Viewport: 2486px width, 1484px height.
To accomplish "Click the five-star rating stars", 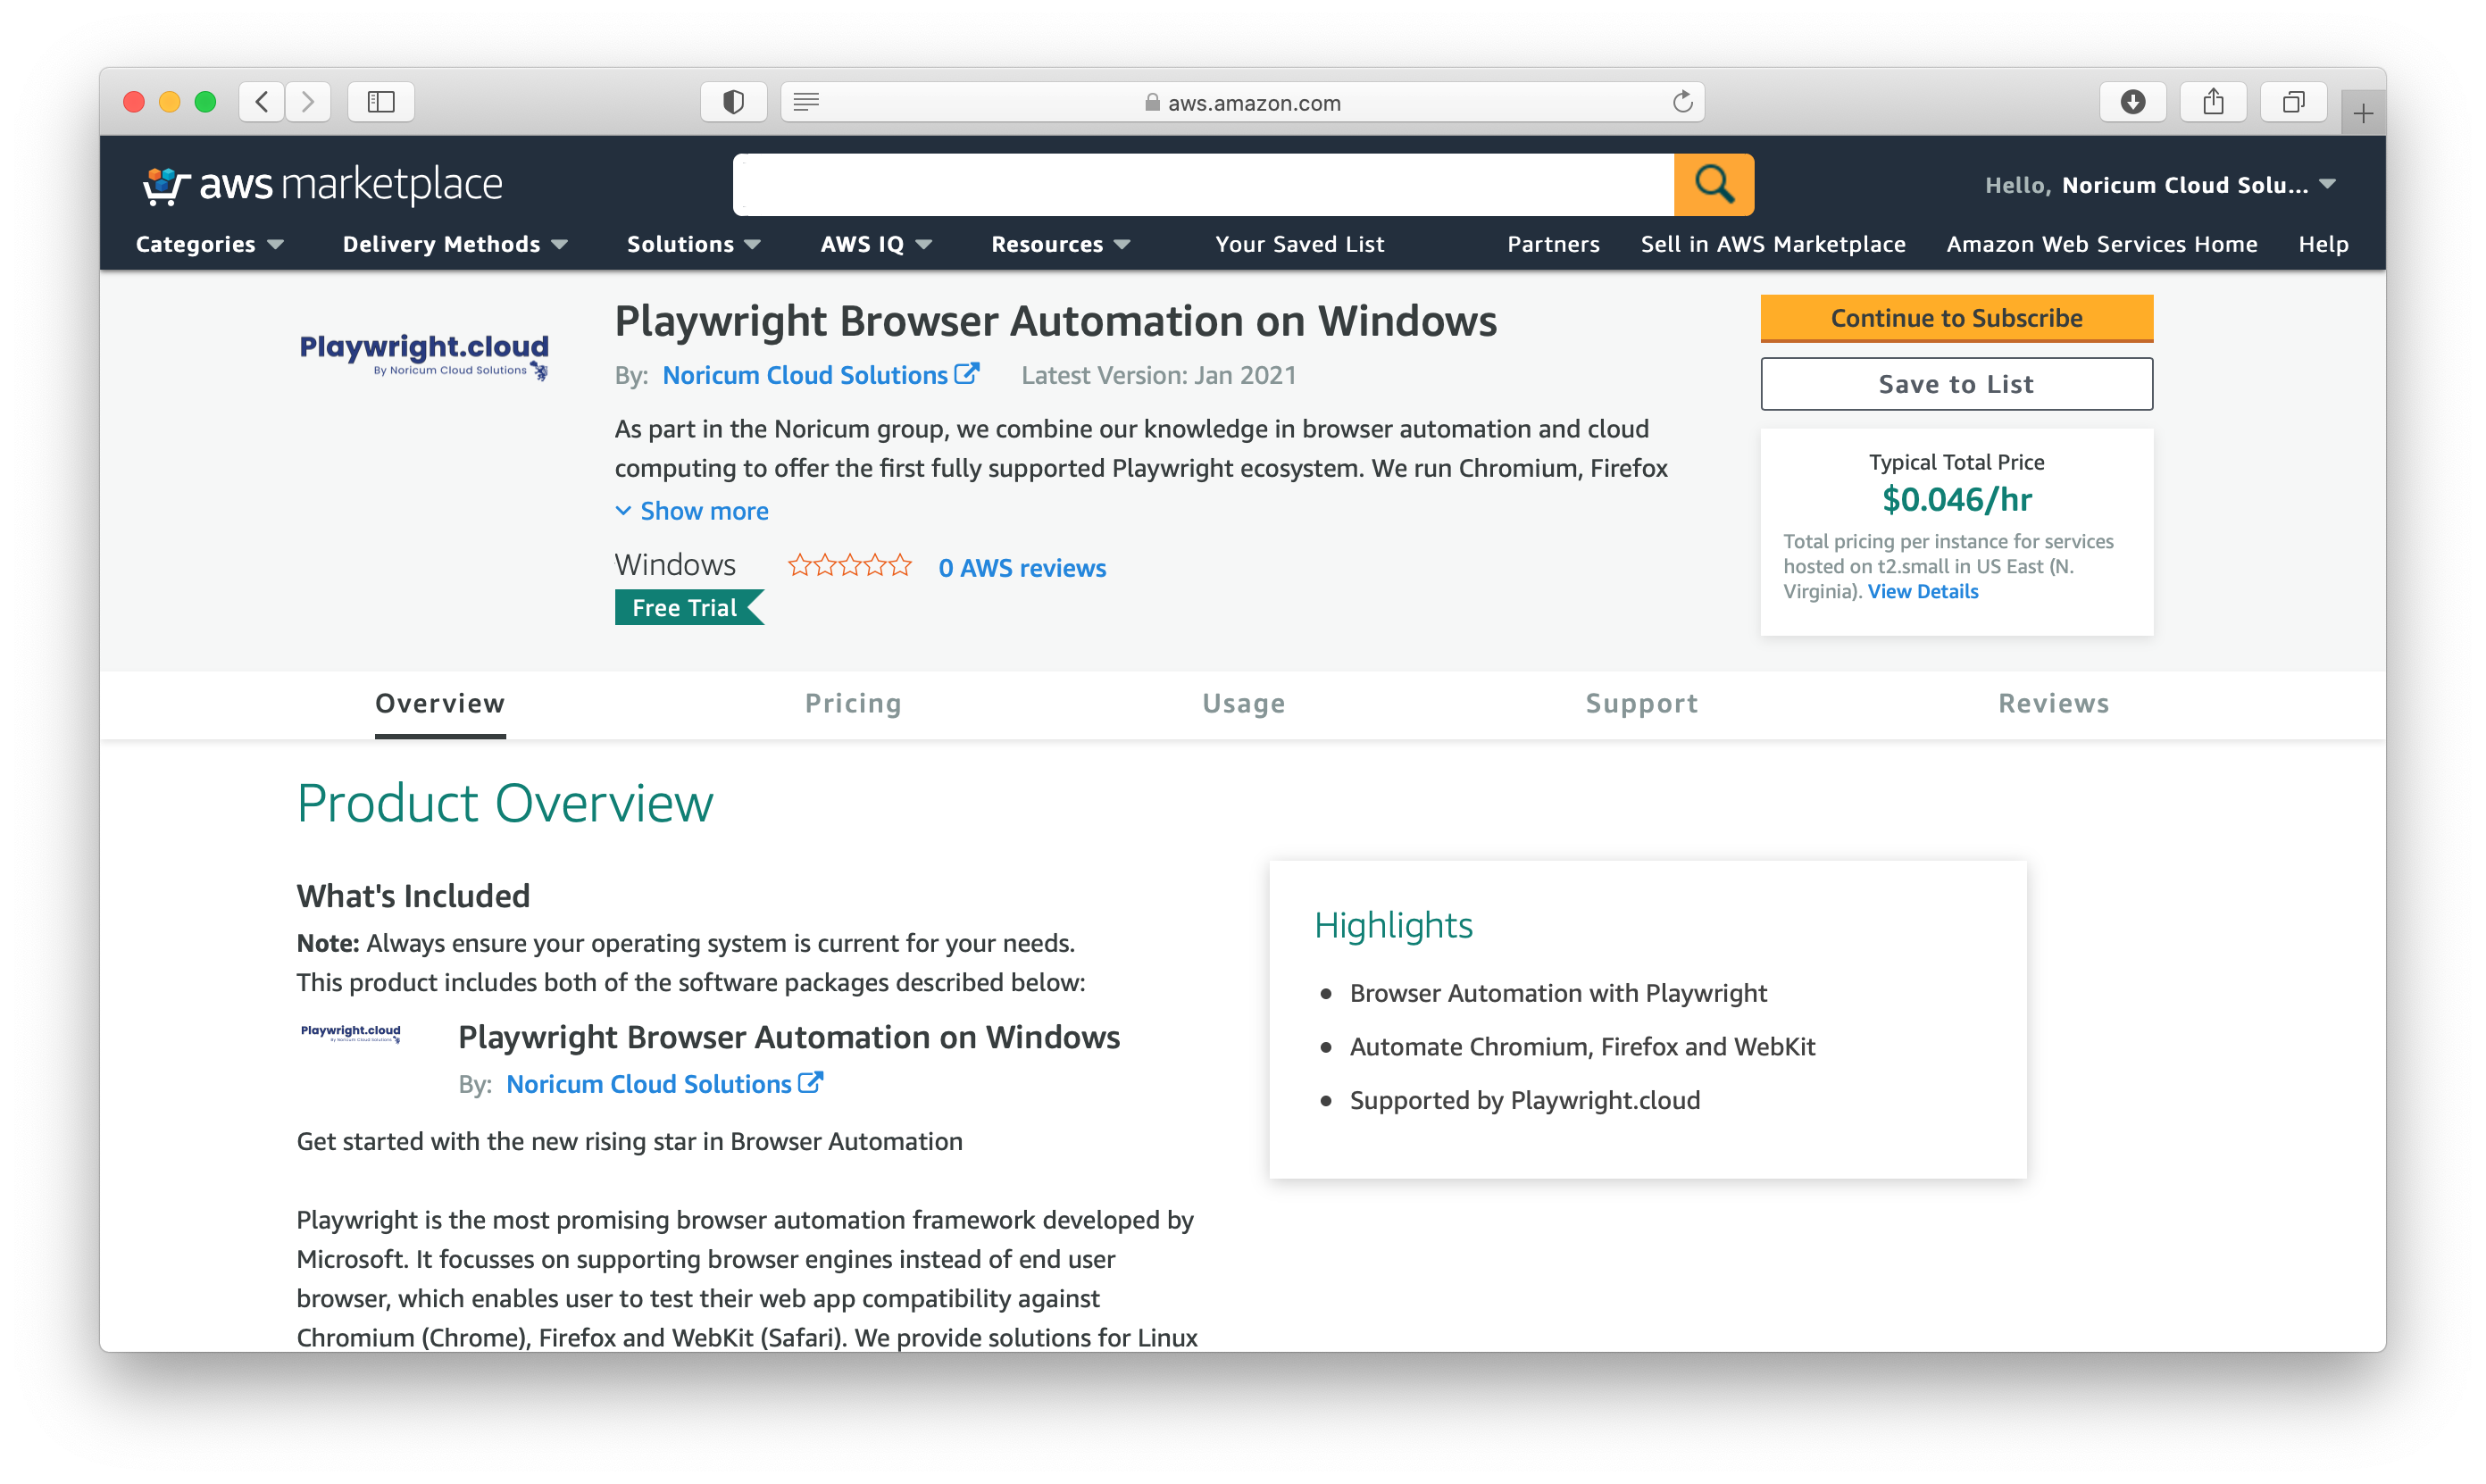I will [849, 566].
